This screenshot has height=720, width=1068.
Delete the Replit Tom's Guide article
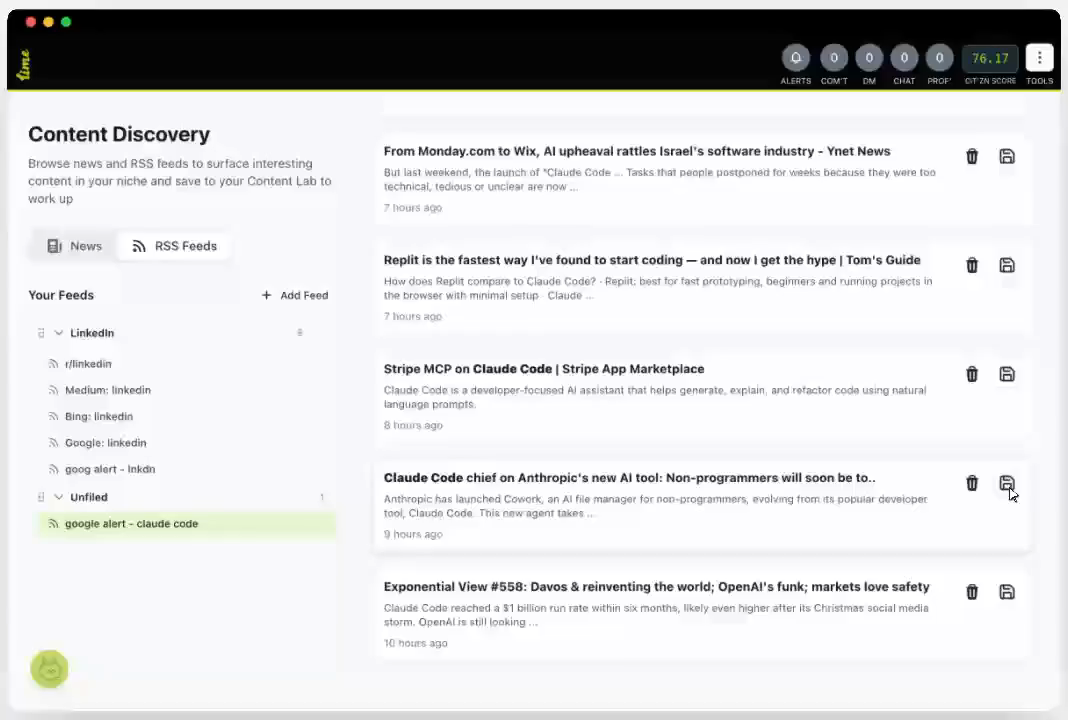coord(972,266)
